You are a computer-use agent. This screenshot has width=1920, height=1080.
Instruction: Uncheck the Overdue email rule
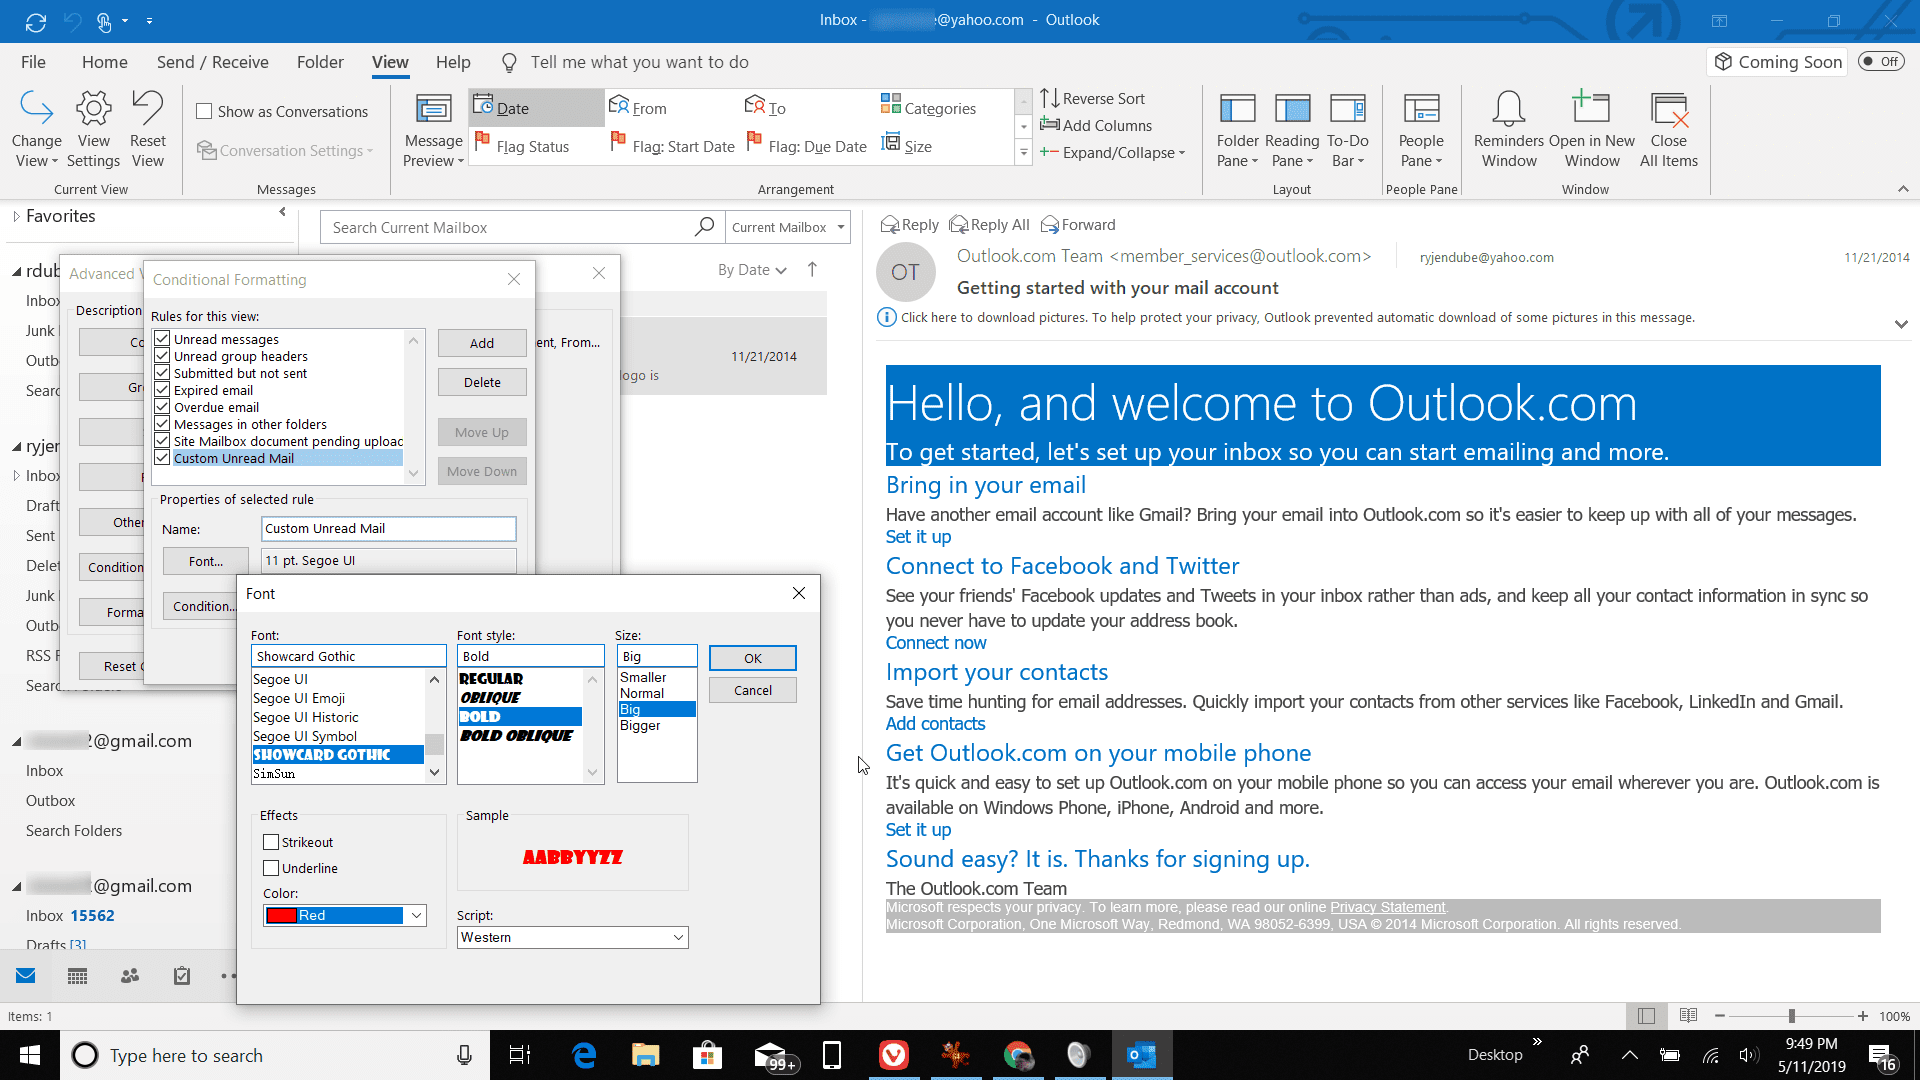(162, 407)
